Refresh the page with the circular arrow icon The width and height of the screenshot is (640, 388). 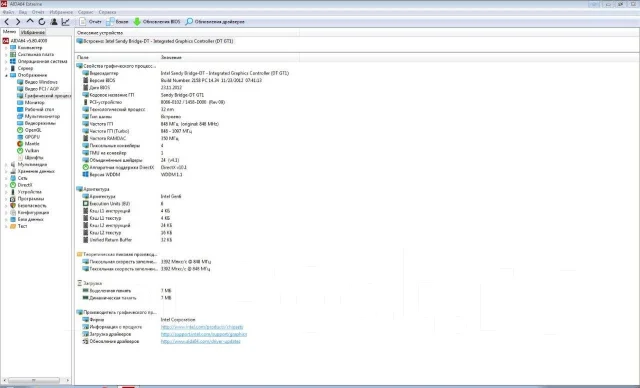click(x=42, y=22)
